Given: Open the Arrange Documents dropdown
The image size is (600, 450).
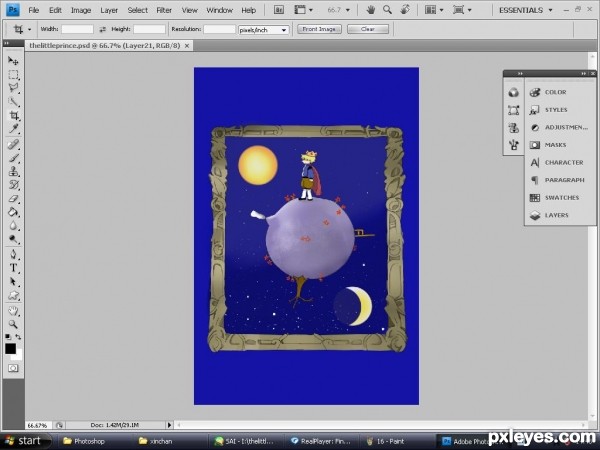Looking at the screenshot, I should click(434, 10).
